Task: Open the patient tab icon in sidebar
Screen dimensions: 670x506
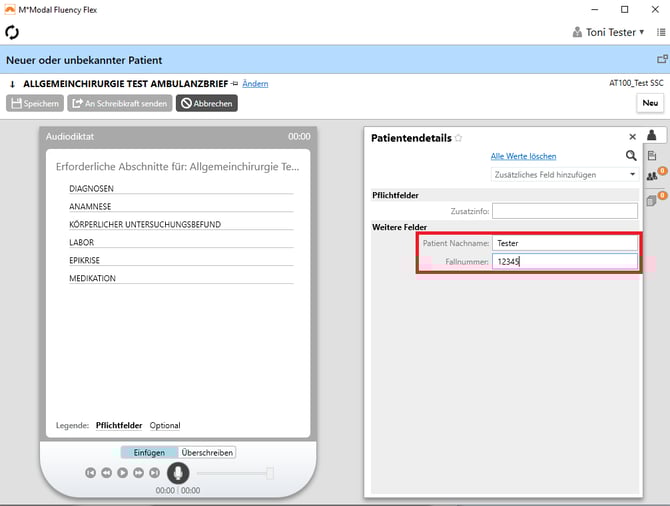Action: coord(652,135)
